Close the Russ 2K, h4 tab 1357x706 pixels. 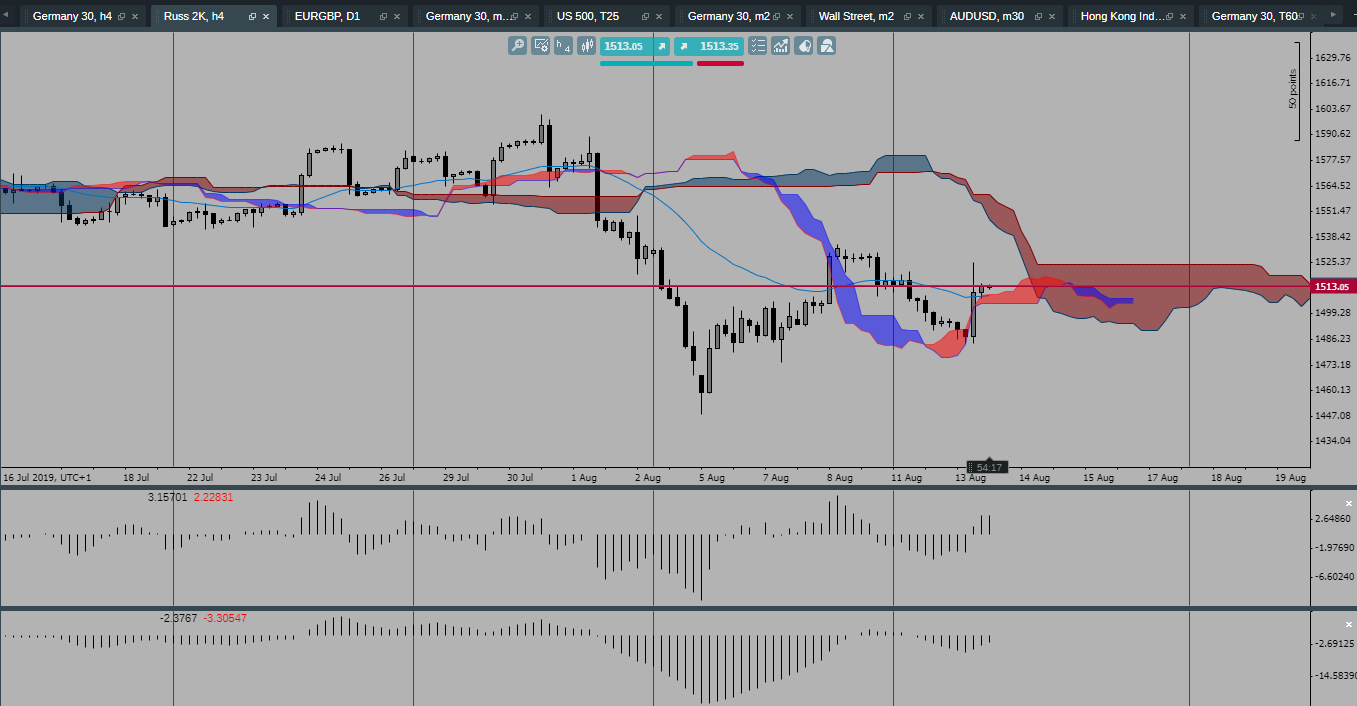266,17
